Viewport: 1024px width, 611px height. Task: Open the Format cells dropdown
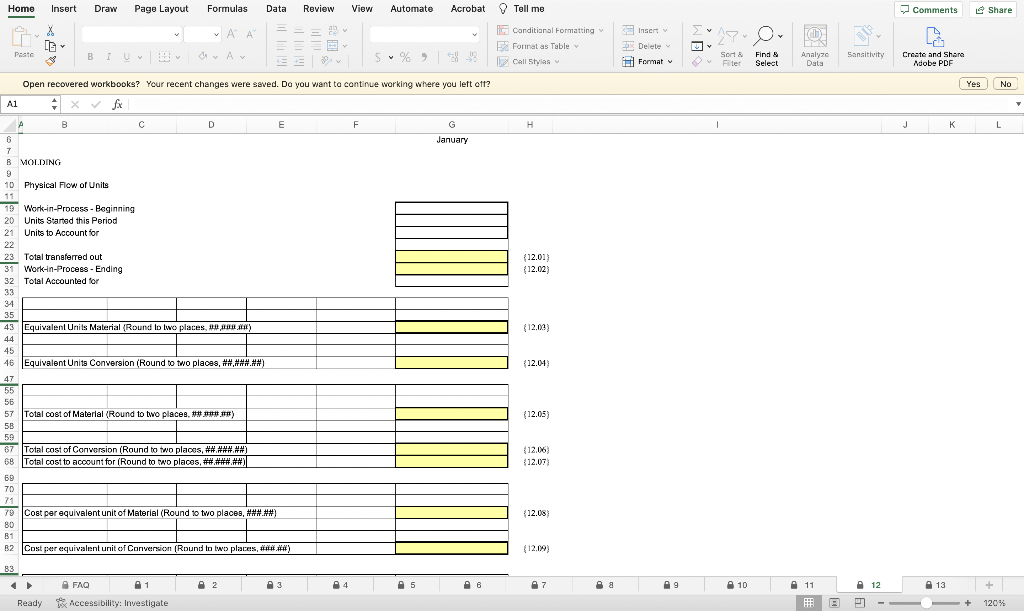(647, 61)
